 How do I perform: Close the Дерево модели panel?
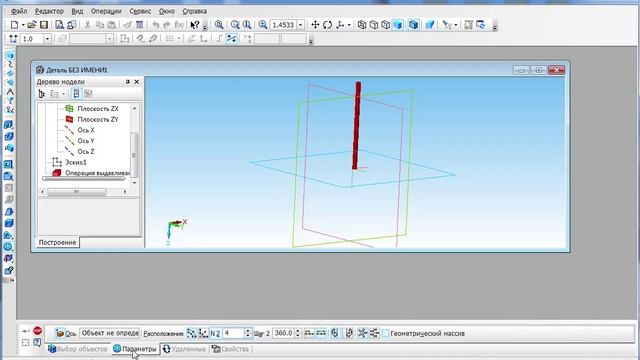click(x=137, y=82)
